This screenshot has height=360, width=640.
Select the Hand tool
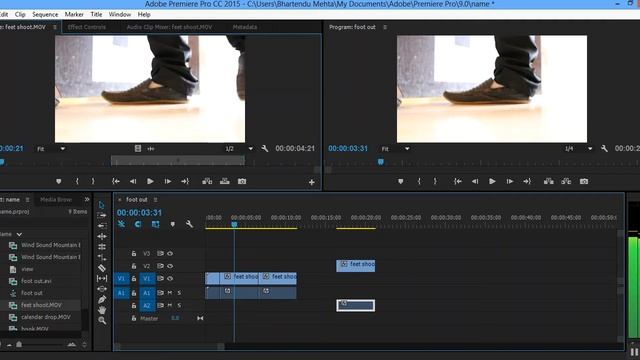click(x=102, y=310)
